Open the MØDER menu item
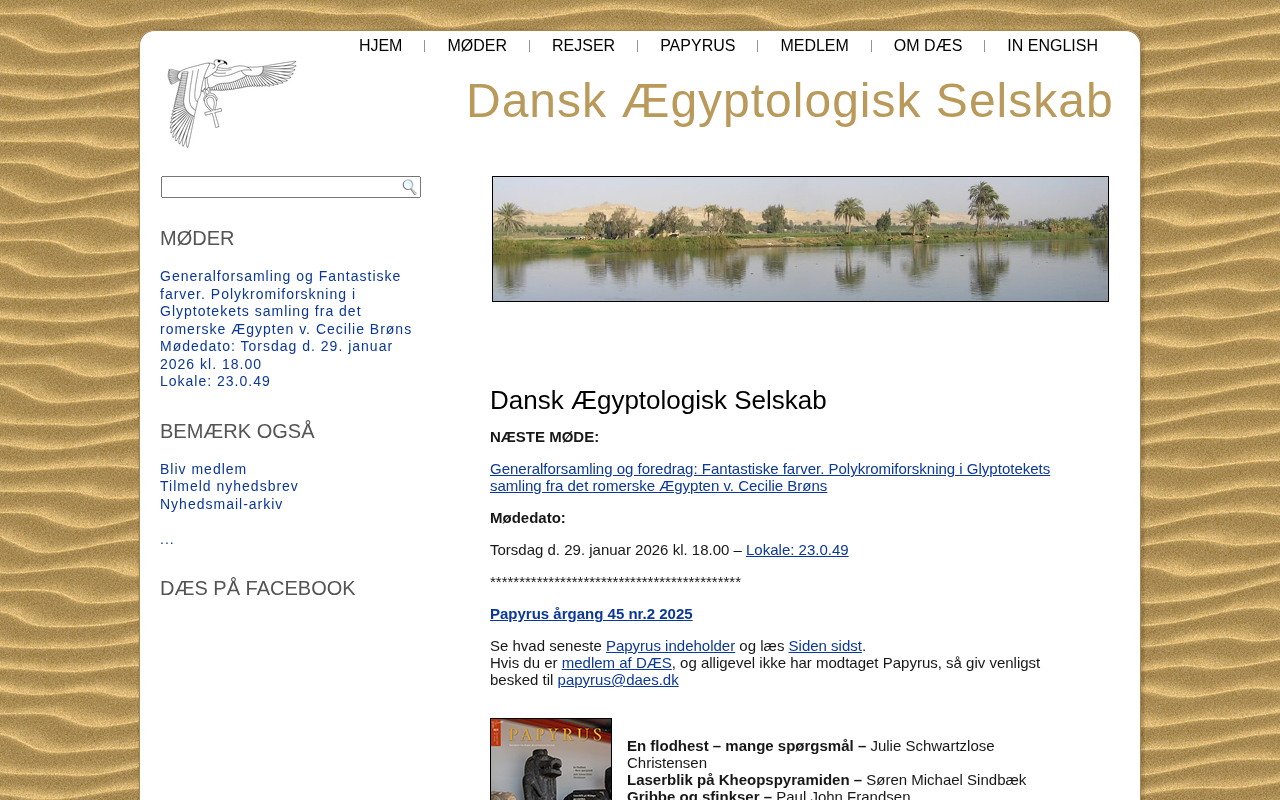 (477, 46)
